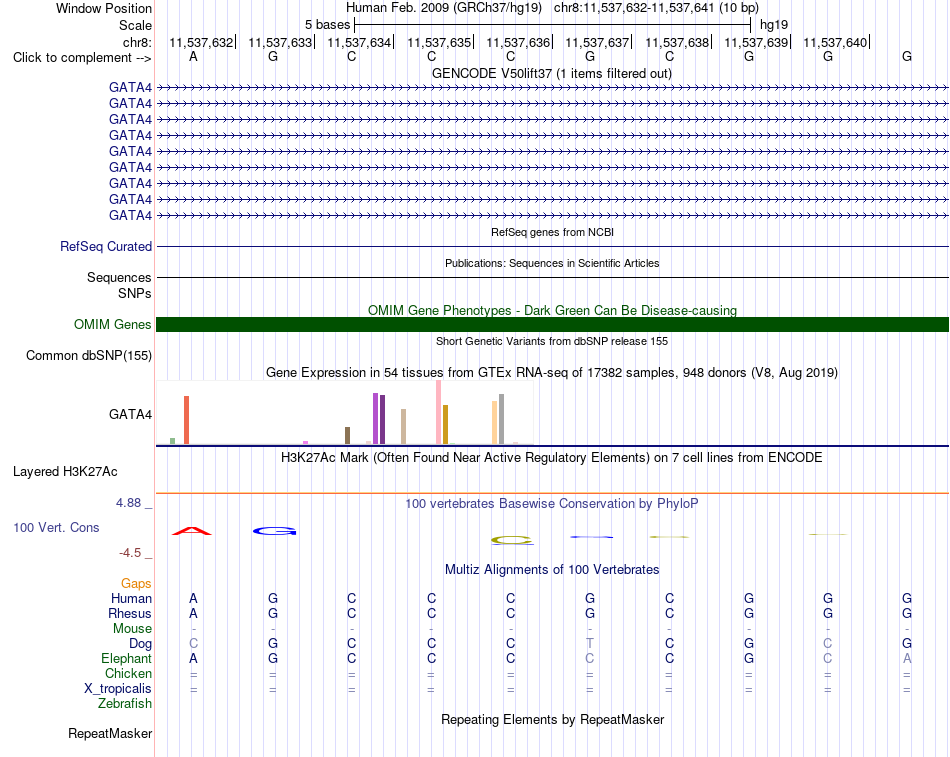This screenshot has width=950, height=757.
Task: Click the small green GTEx bar at left
Action: coord(173,441)
